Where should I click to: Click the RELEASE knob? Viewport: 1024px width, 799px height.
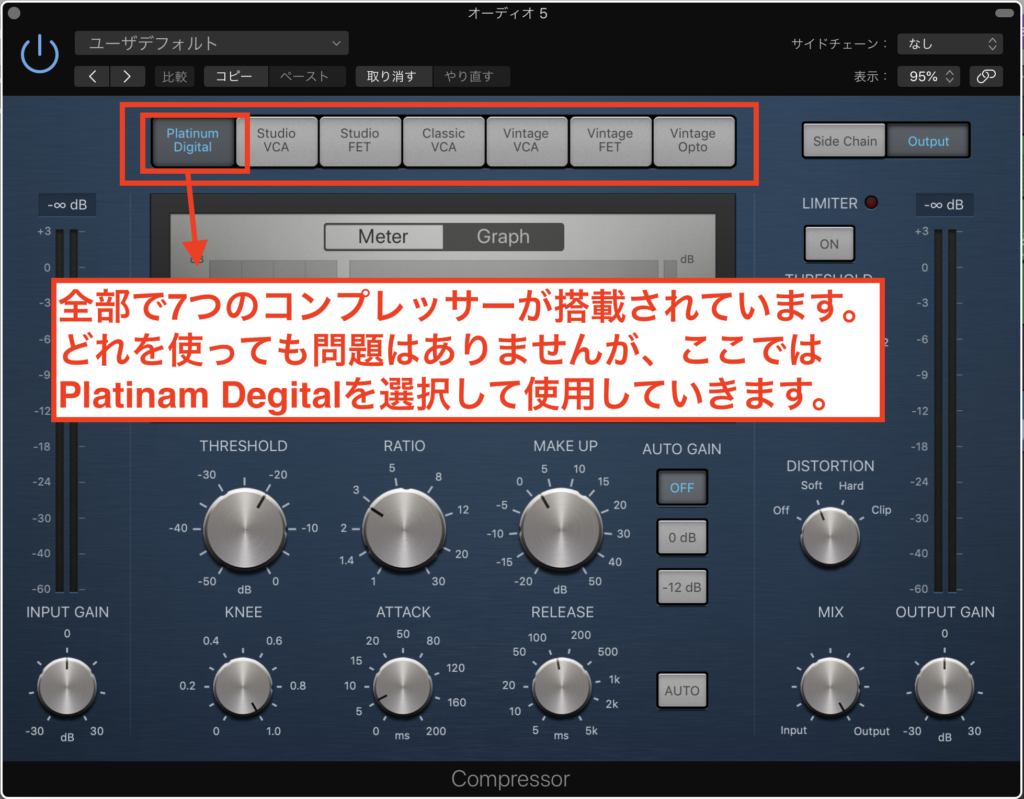[x=562, y=687]
